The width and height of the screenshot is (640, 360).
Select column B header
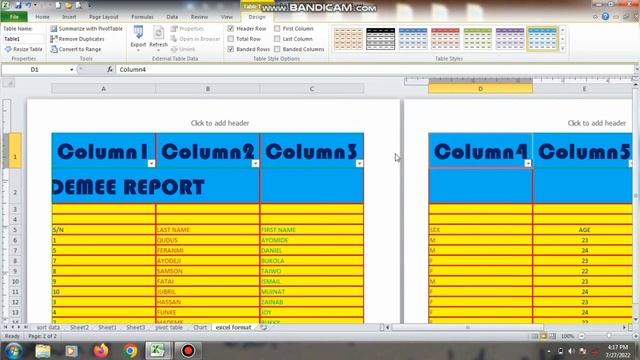click(208, 89)
